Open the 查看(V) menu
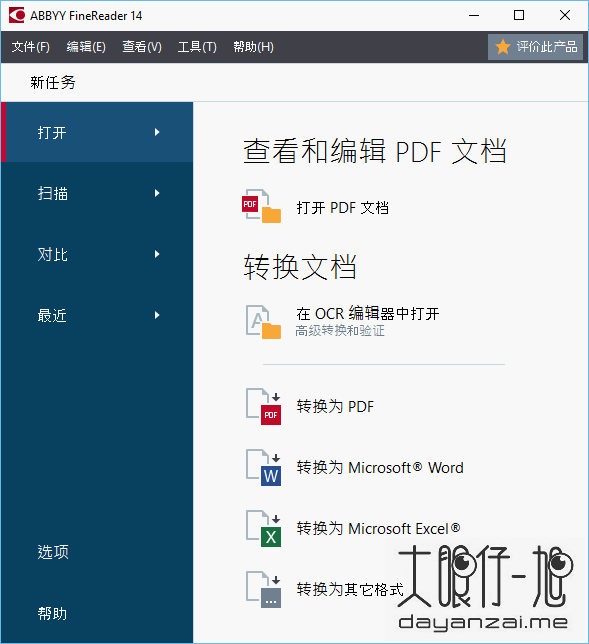 click(142, 47)
